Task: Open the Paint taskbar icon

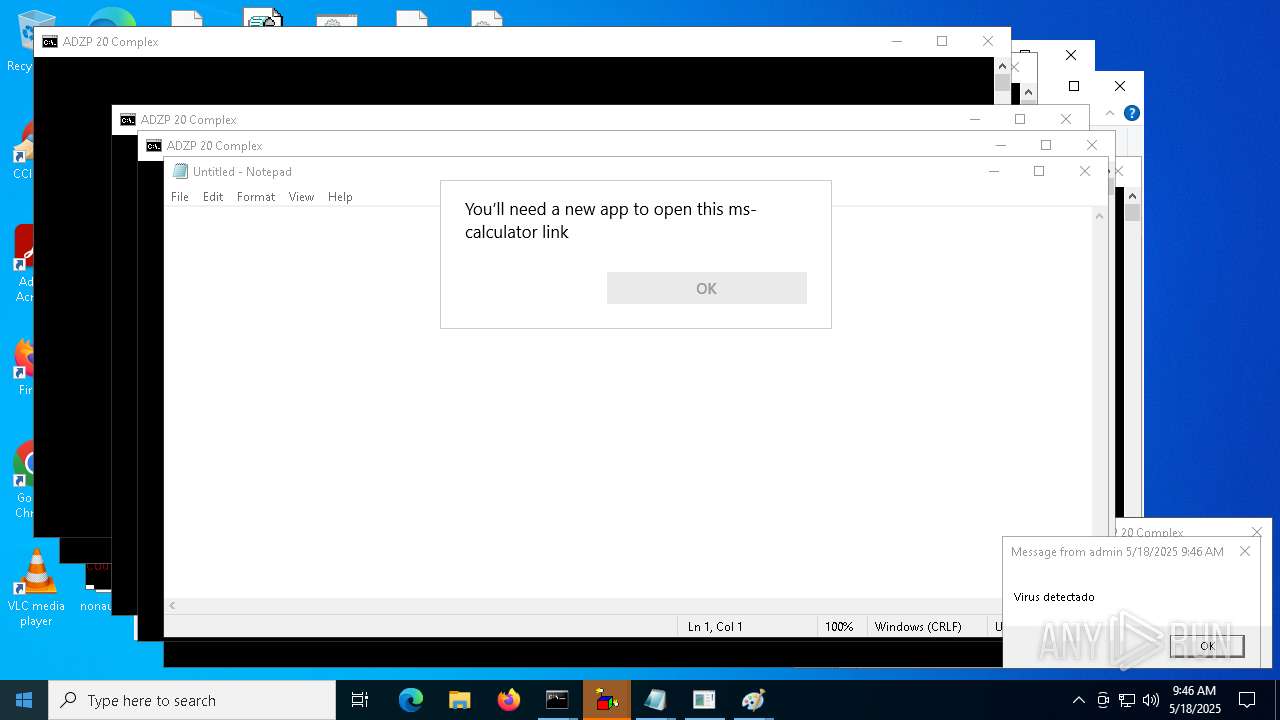Action: point(753,700)
